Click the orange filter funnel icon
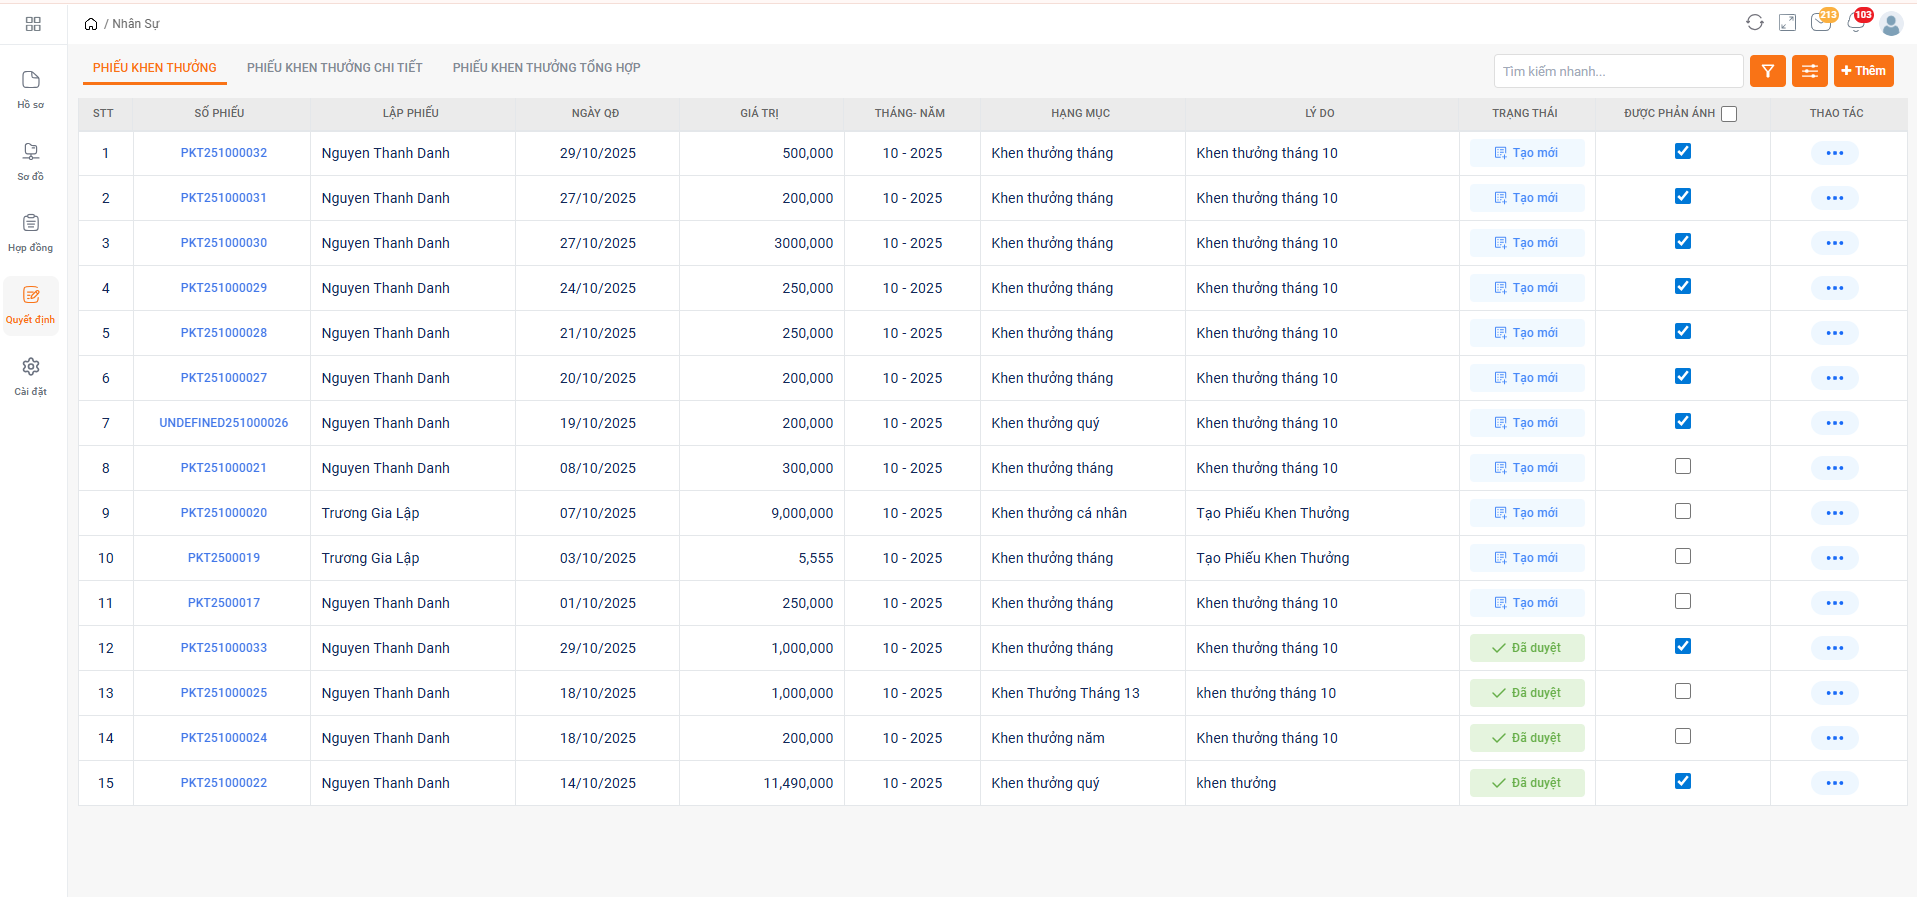The height and width of the screenshot is (897, 1917). 1767,71
